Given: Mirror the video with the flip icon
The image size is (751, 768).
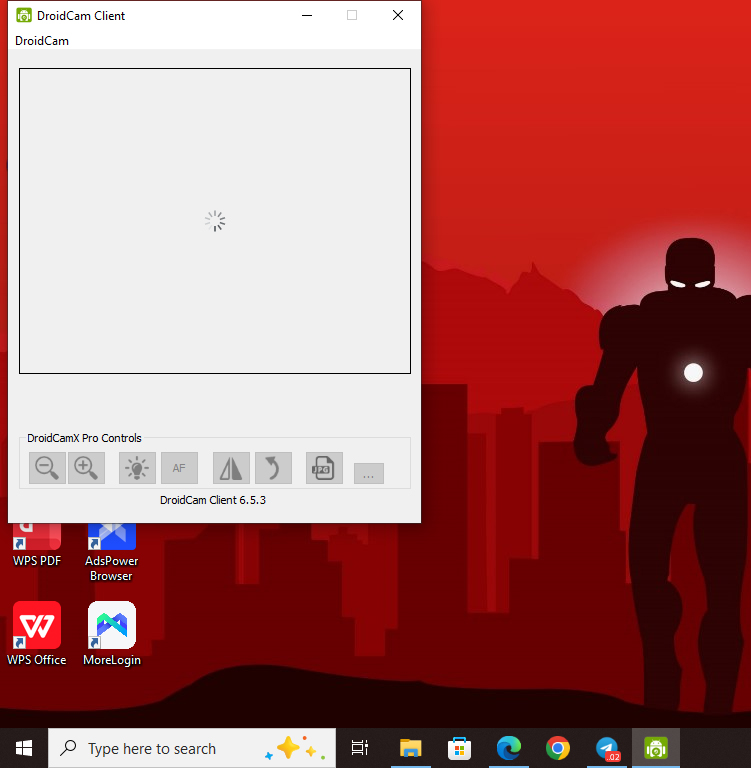Looking at the screenshot, I should coord(231,467).
